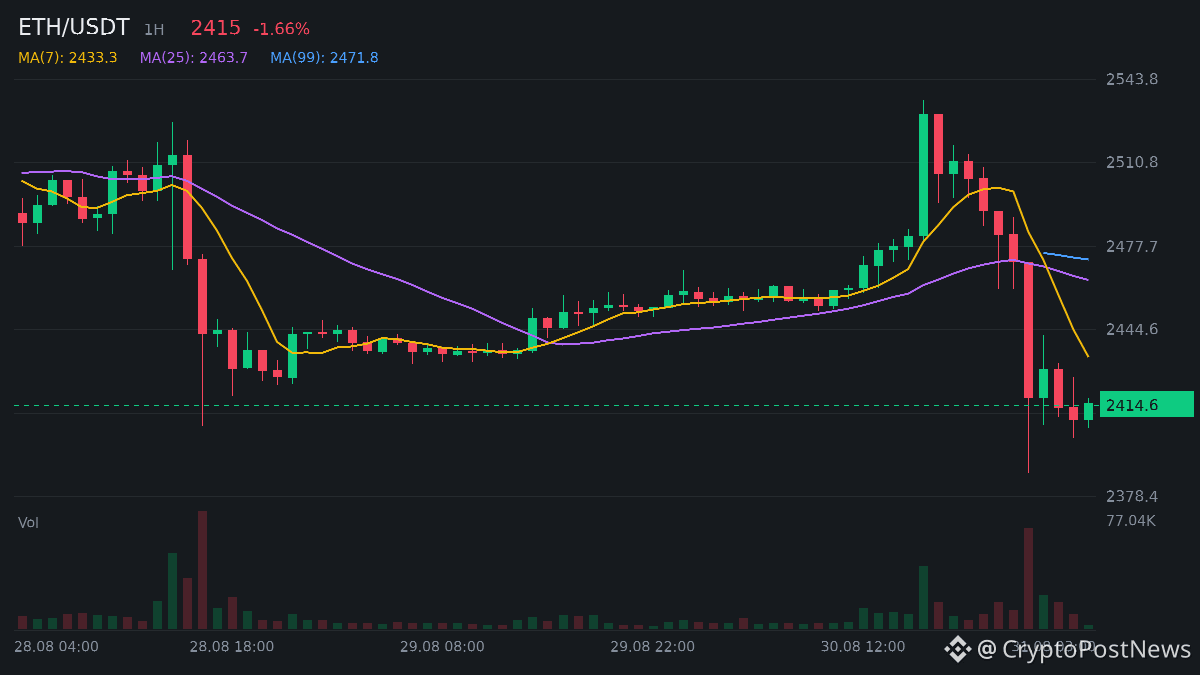This screenshot has width=1200, height=675.
Task: Click the MA(99): 2471.8 indicator label
Action: [324, 58]
